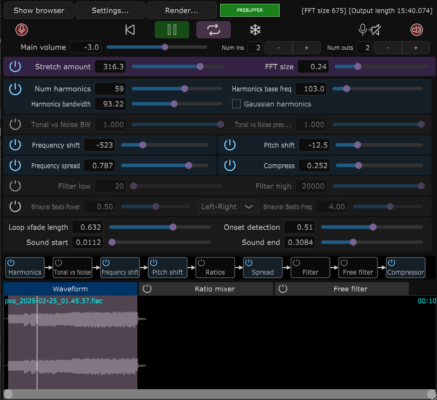Screen dimensions: 437x400
Task: Select Tonal vs Noise module in chain
Action: pyautogui.click(x=72, y=268)
